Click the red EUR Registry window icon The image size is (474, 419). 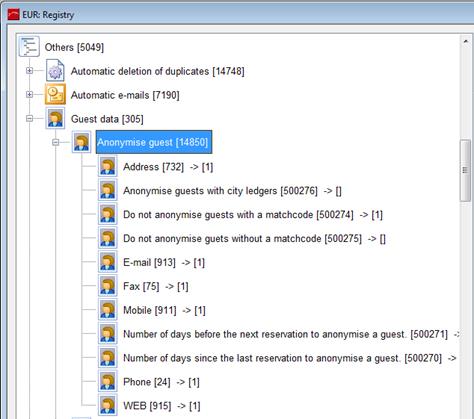pyautogui.click(x=13, y=15)
